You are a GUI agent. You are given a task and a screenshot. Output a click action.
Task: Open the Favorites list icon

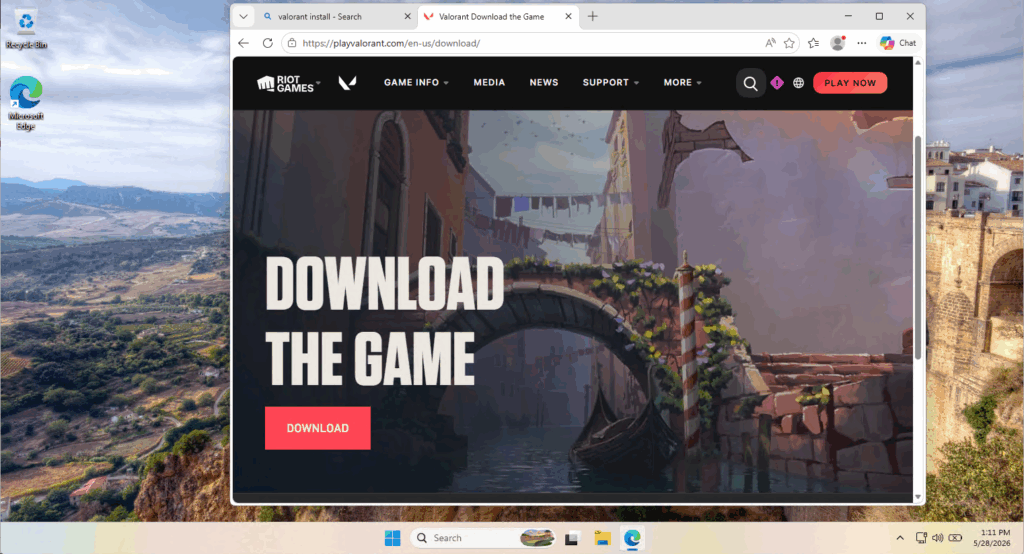(813, 43)
